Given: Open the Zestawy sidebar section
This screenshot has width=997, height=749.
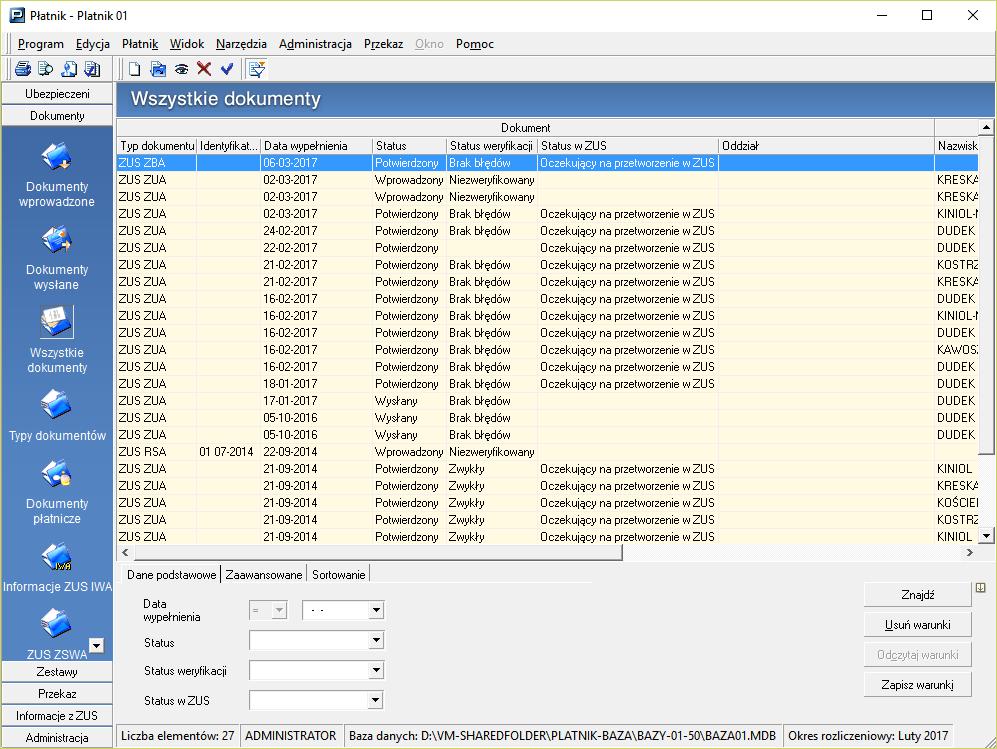Looking at the screenshot, I should (x=57, y=671).
